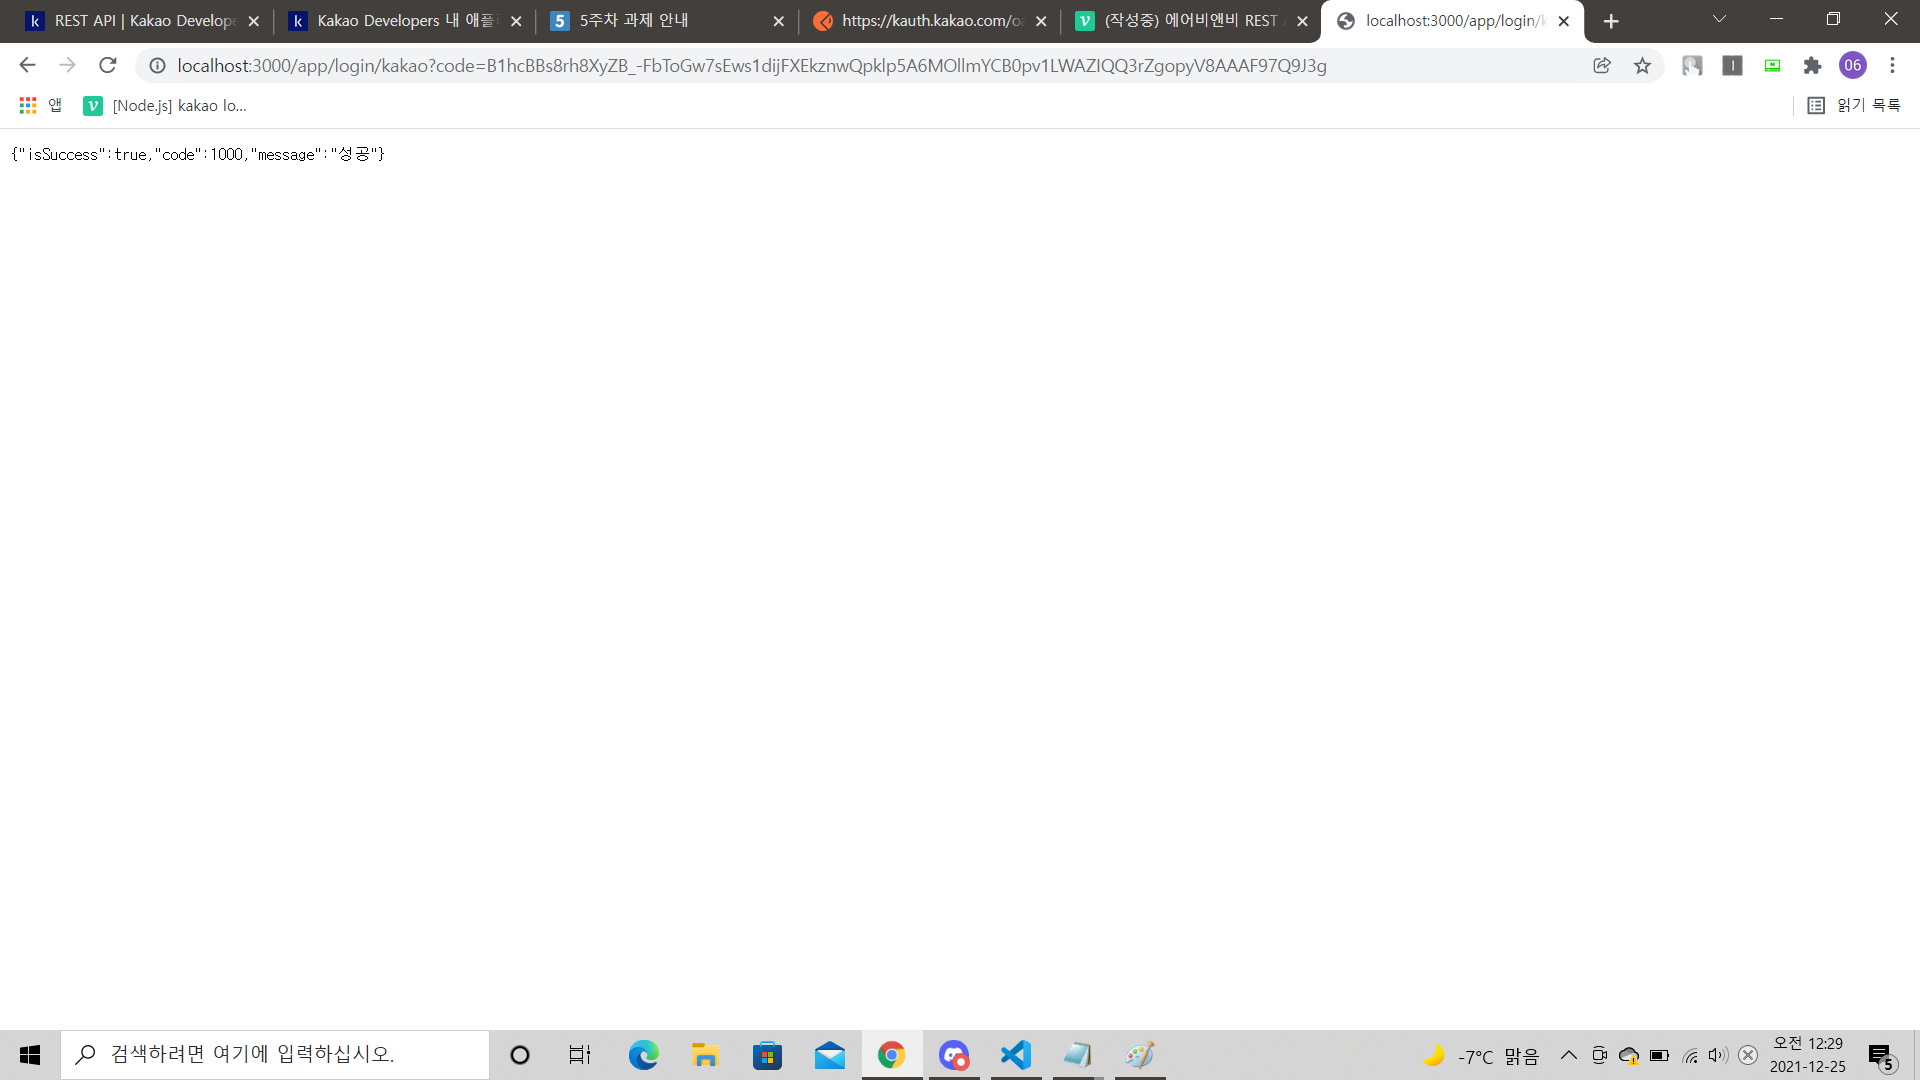1920x1080 pixels.
Task: Open a new browser tab
Action: tap(1611, 21)
